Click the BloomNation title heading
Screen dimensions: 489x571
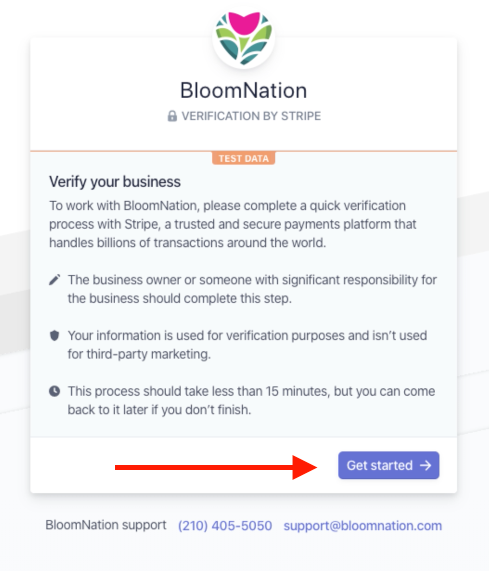tap(244, 90)
